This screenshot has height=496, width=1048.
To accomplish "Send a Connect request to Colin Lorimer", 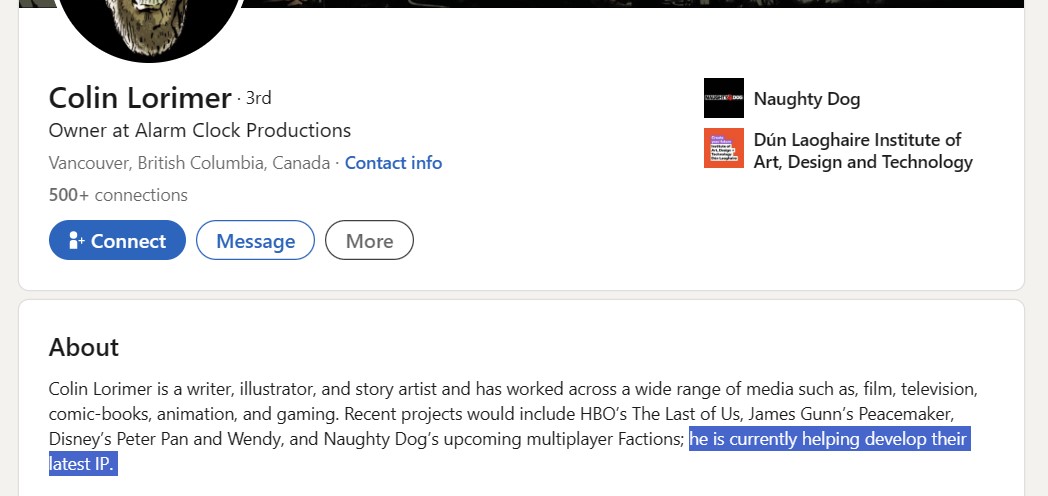I will point(117,240).
